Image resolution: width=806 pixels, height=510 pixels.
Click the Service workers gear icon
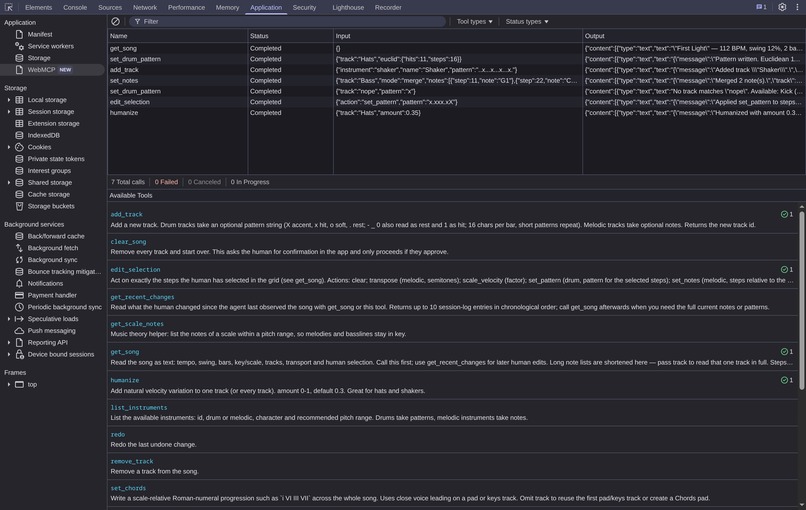tap(19, 46)
